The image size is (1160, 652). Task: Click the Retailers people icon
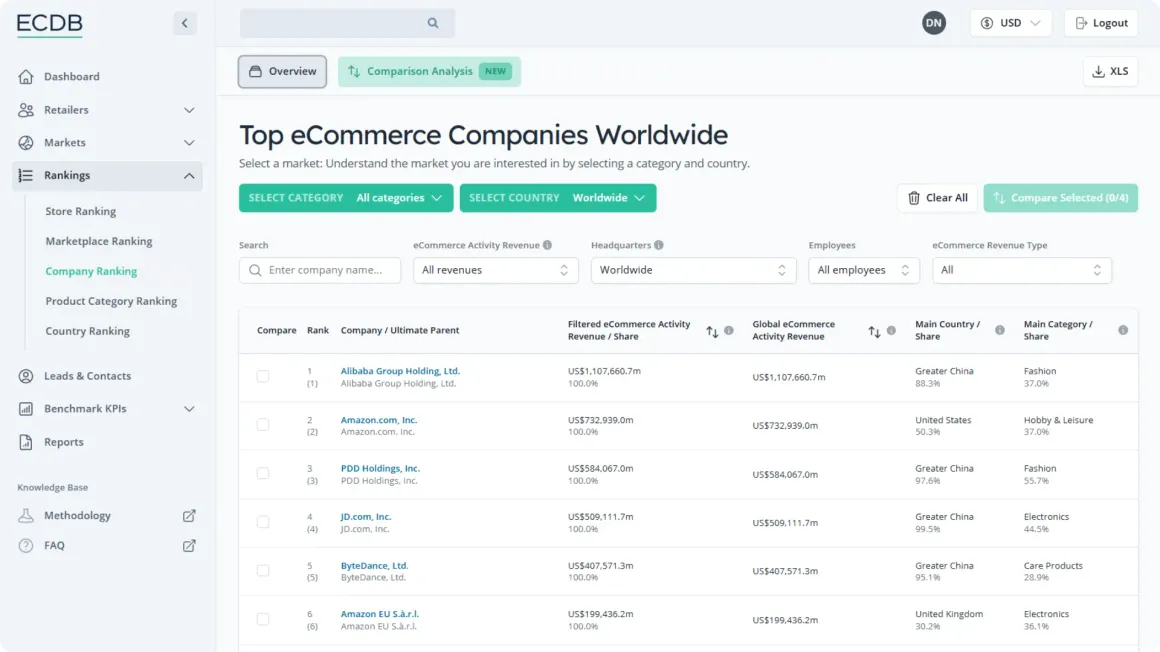tap(26, 110)
